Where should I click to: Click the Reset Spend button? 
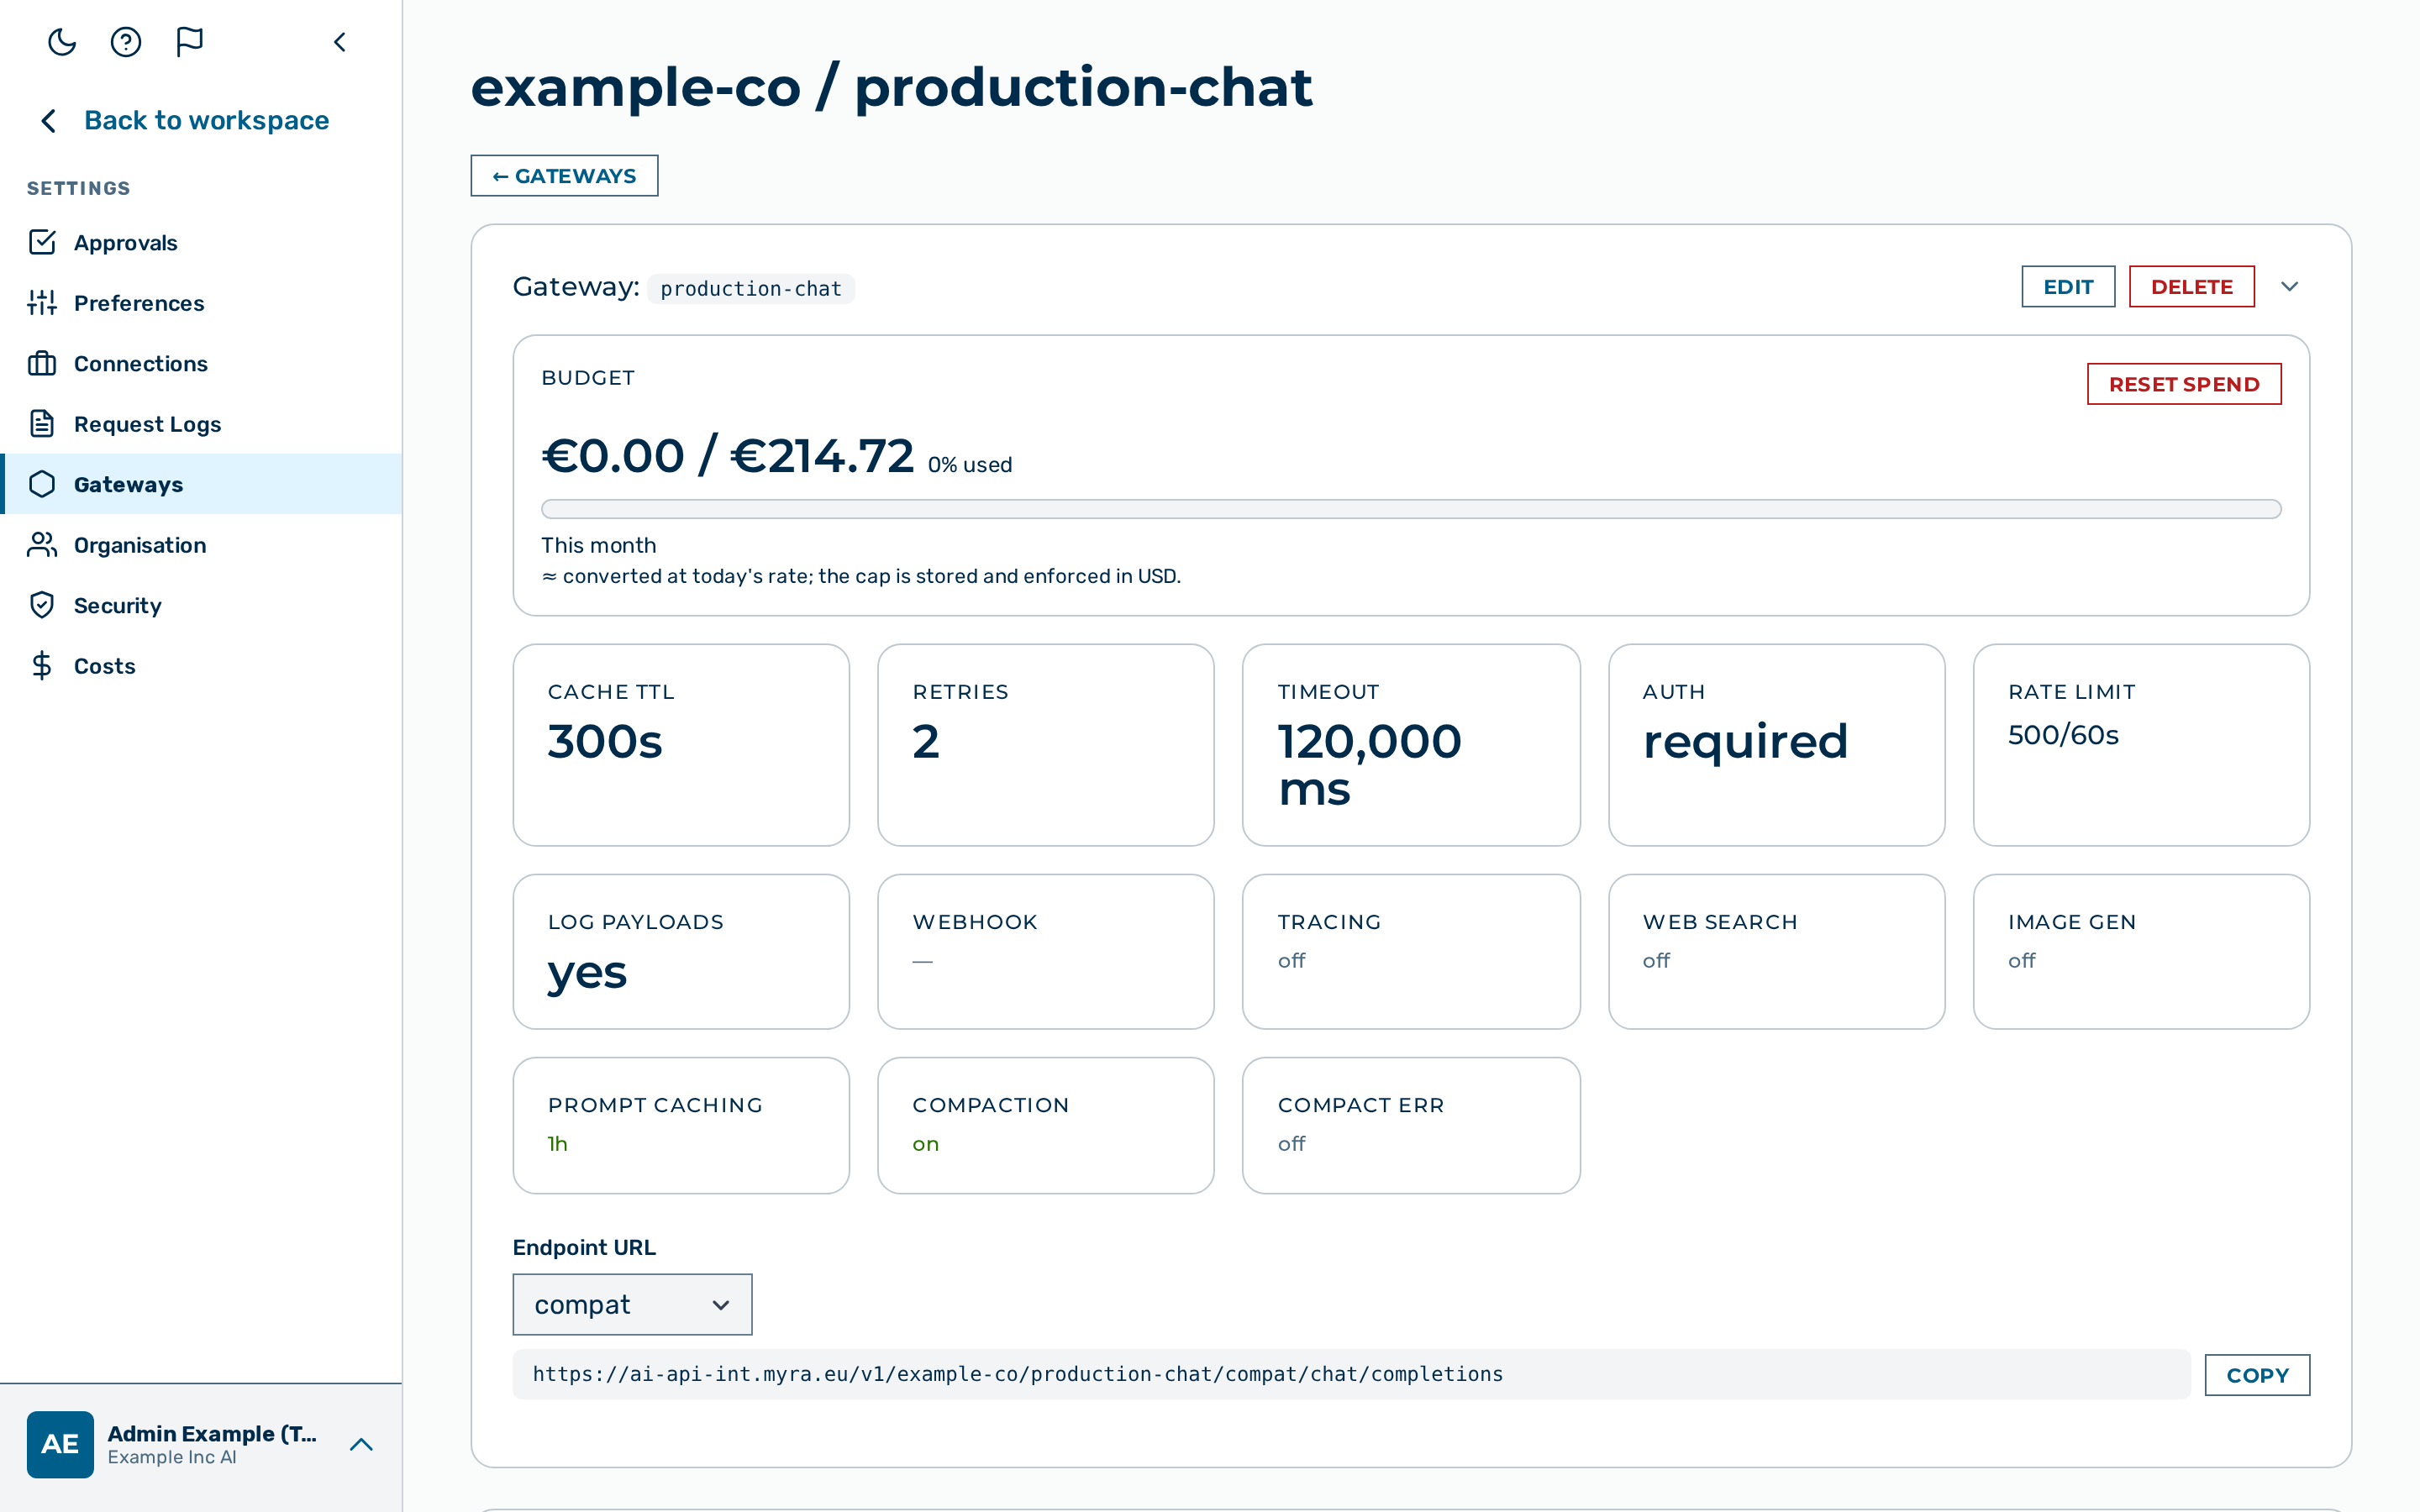(x=2184, y=384)
